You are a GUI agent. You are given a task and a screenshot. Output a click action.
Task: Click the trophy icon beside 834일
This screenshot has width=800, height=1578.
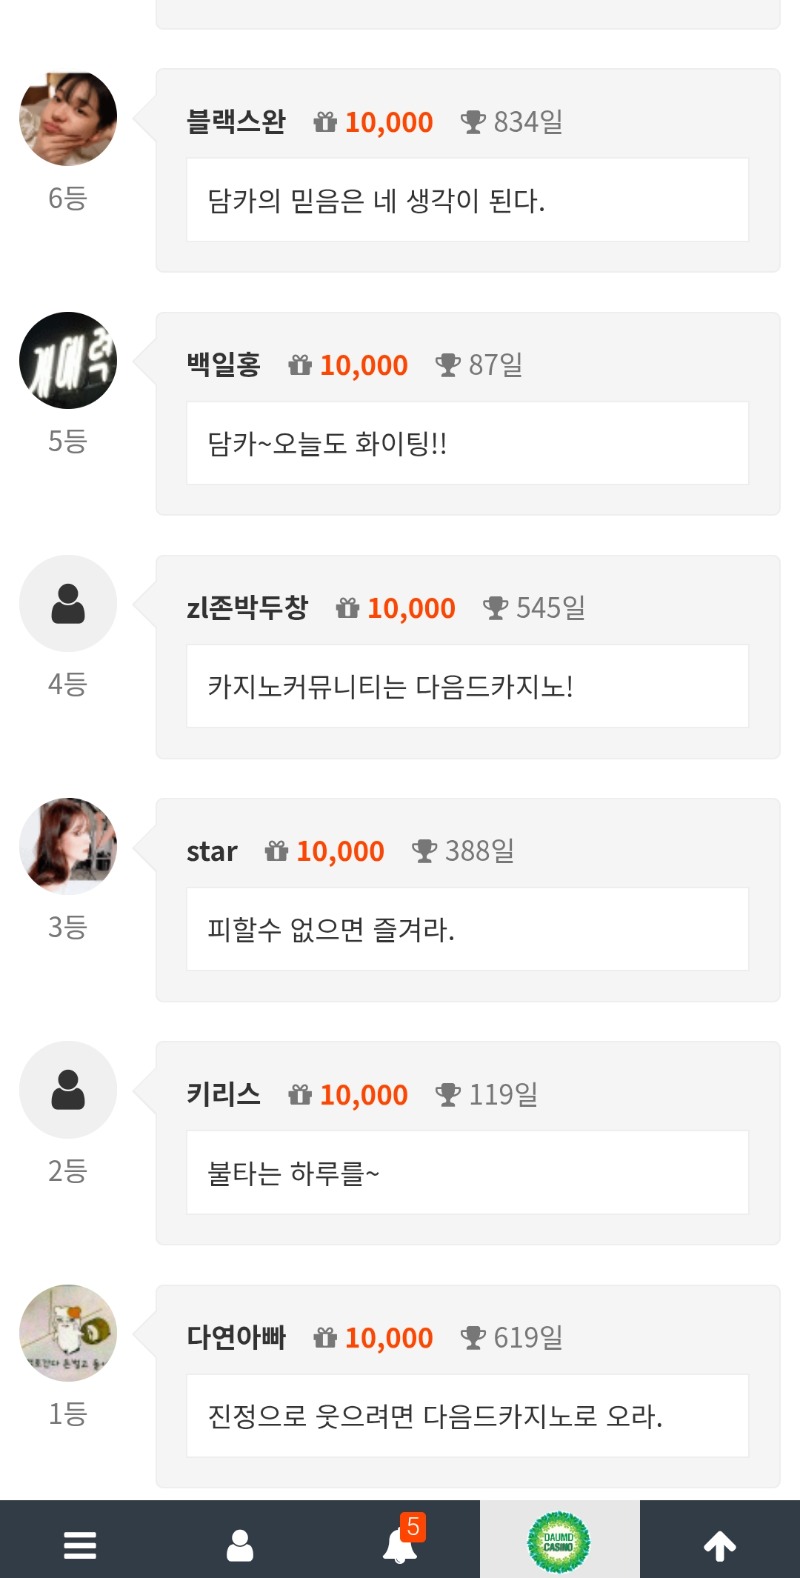473,122
